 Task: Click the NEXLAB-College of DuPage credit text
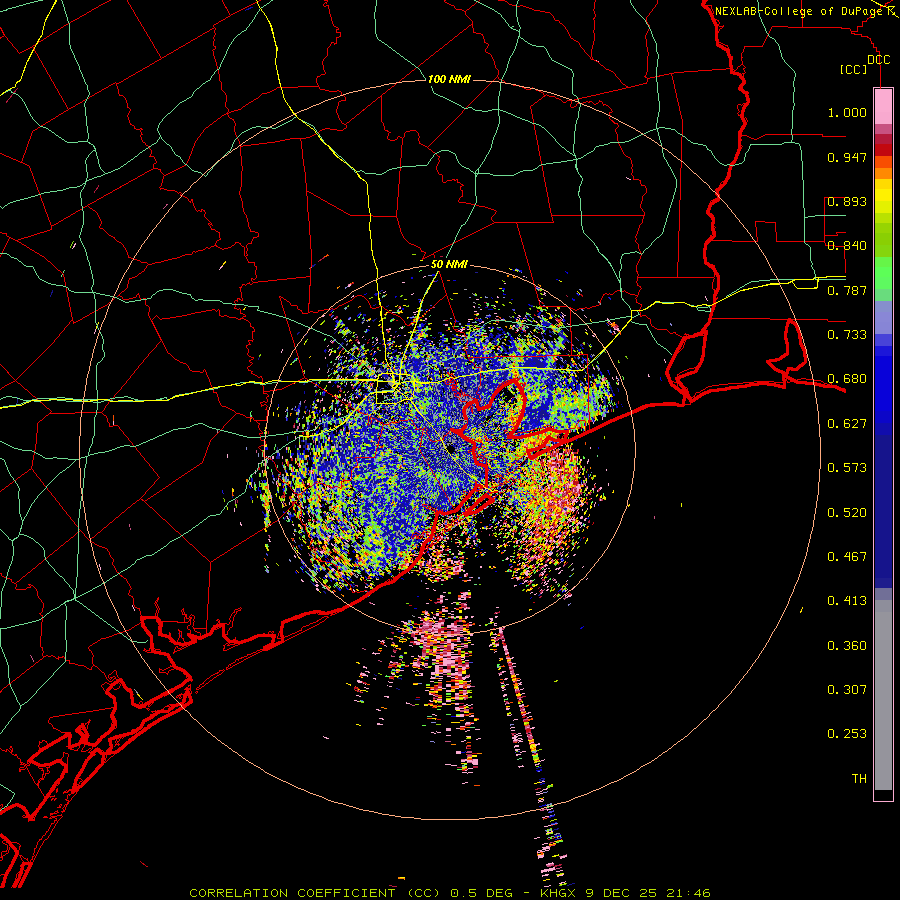[798, 11]
